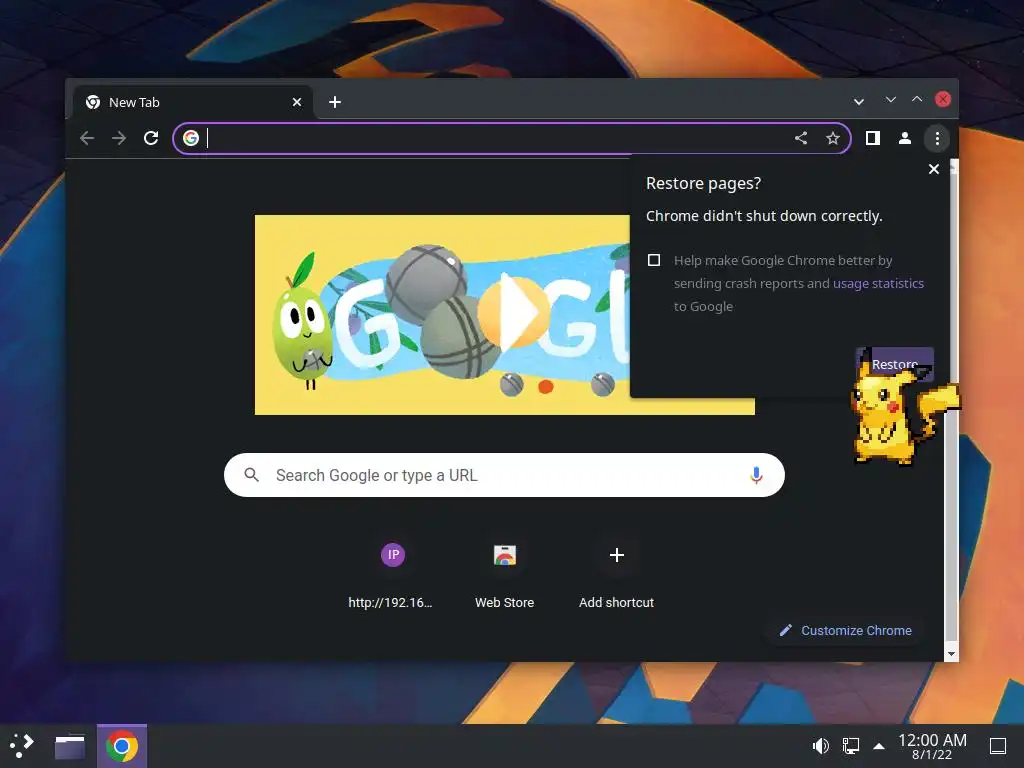The image size is (1024, 768).
Task: Go back using the back arrow
Action: pyautogui.click(x=87, y=138)
